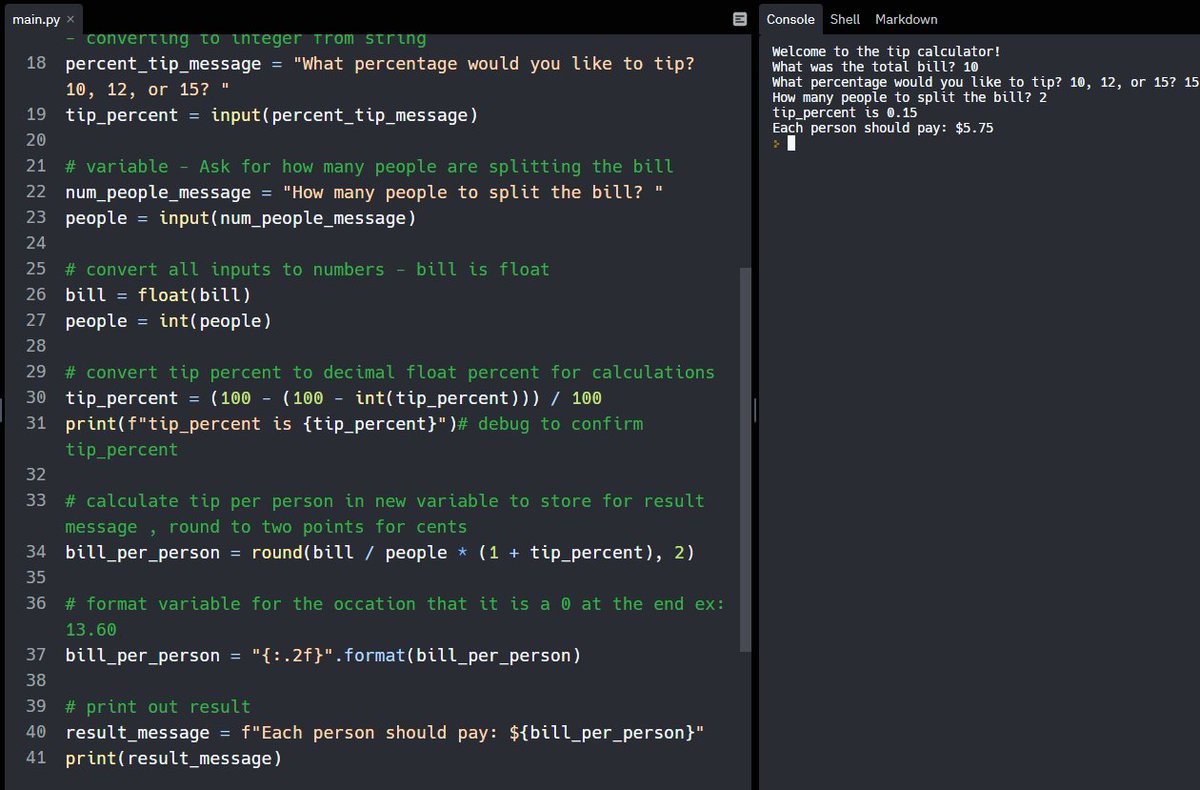Click 'tip_percent = input(percent_tip_message)' code line
1200x790 pixels.
[271, 115]
